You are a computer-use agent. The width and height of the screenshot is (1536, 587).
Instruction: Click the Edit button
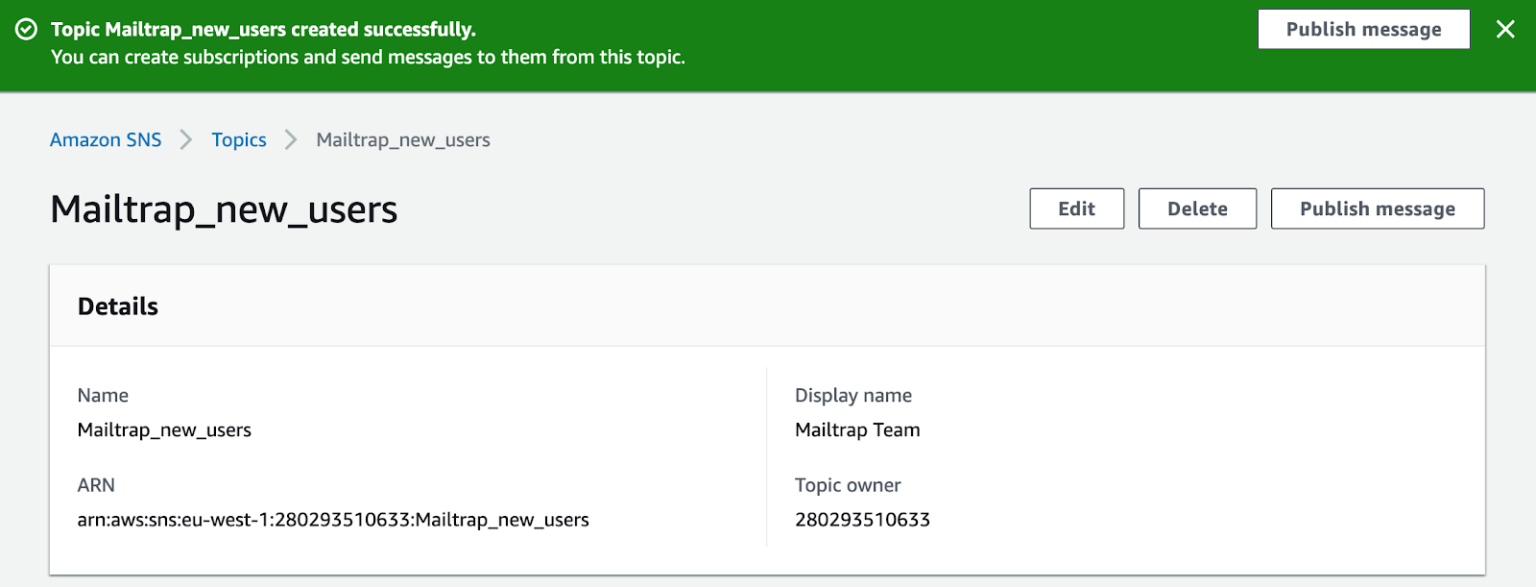pos(1076,208)
